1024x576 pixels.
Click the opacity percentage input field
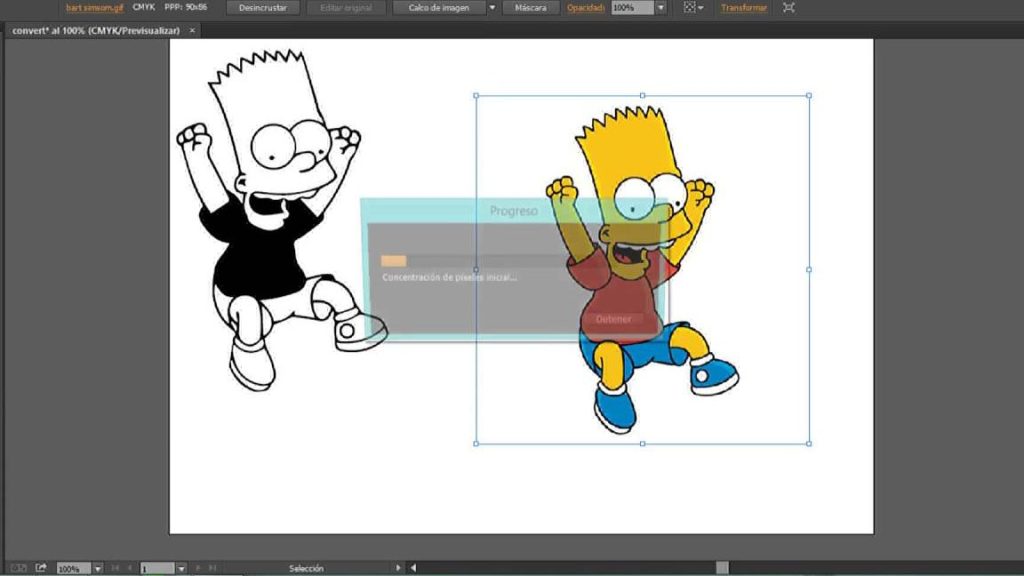coord(632,8)
